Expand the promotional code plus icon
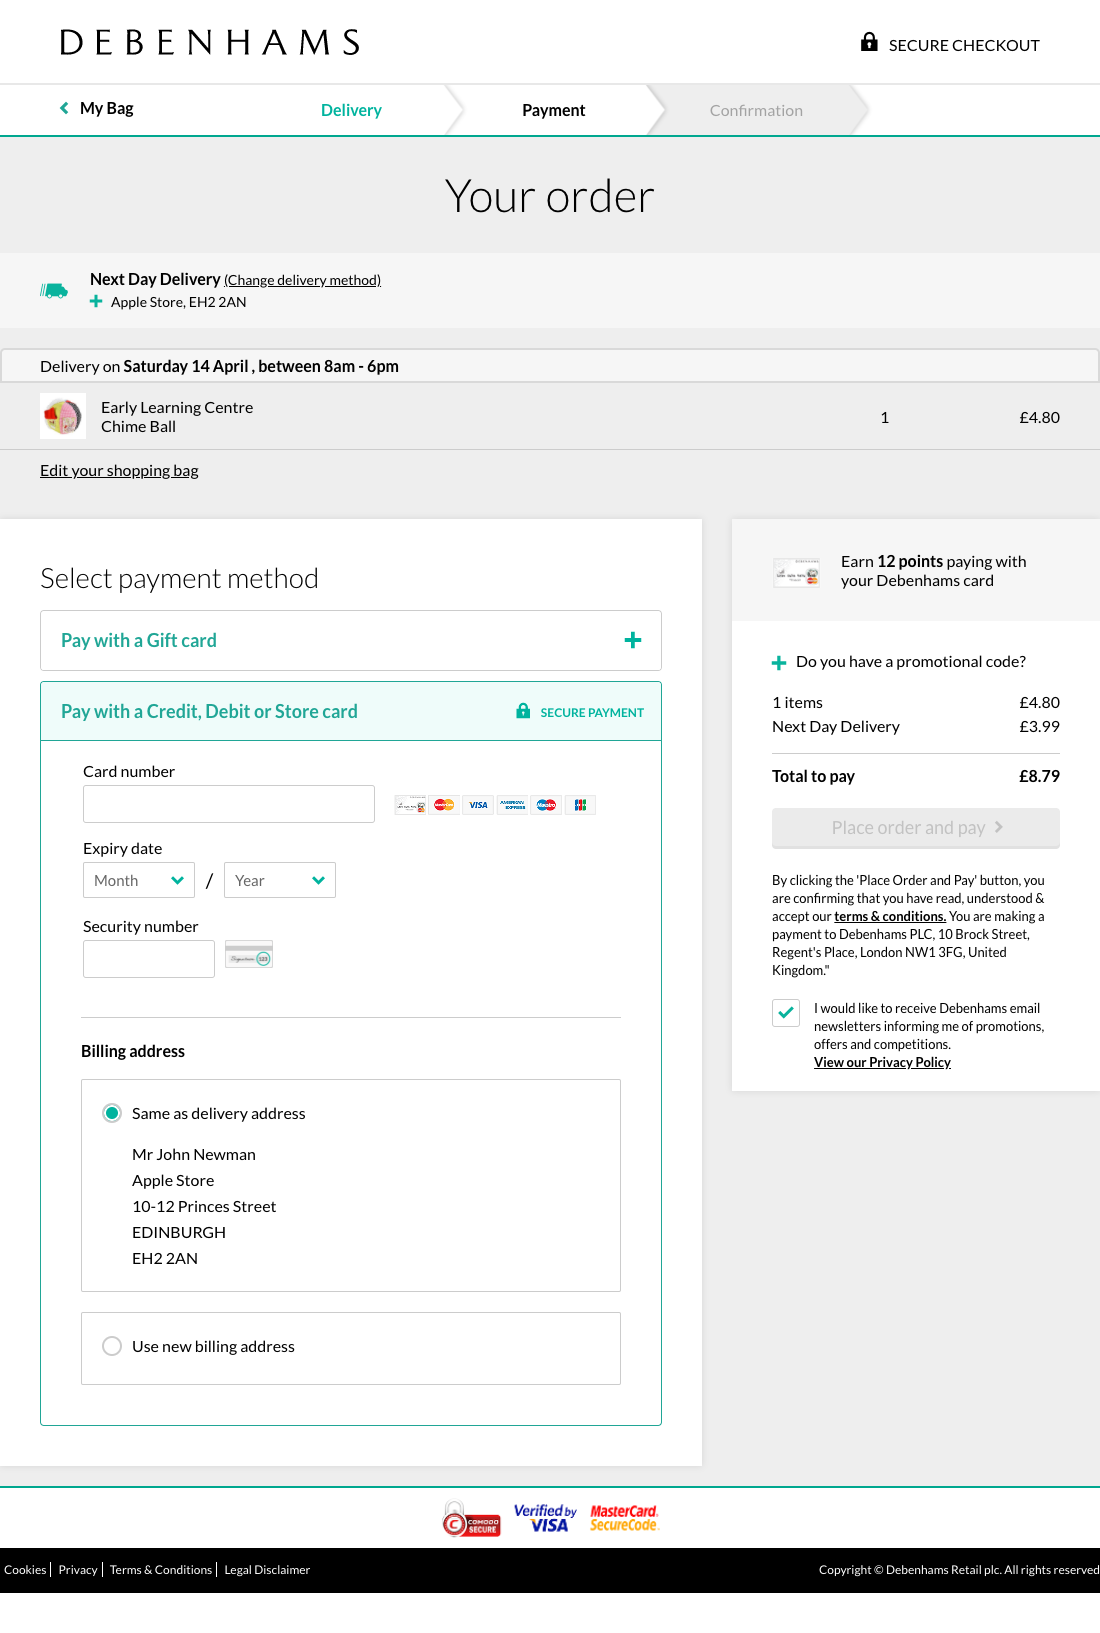The image size is (1100, 1633). (x=779, y=662)
